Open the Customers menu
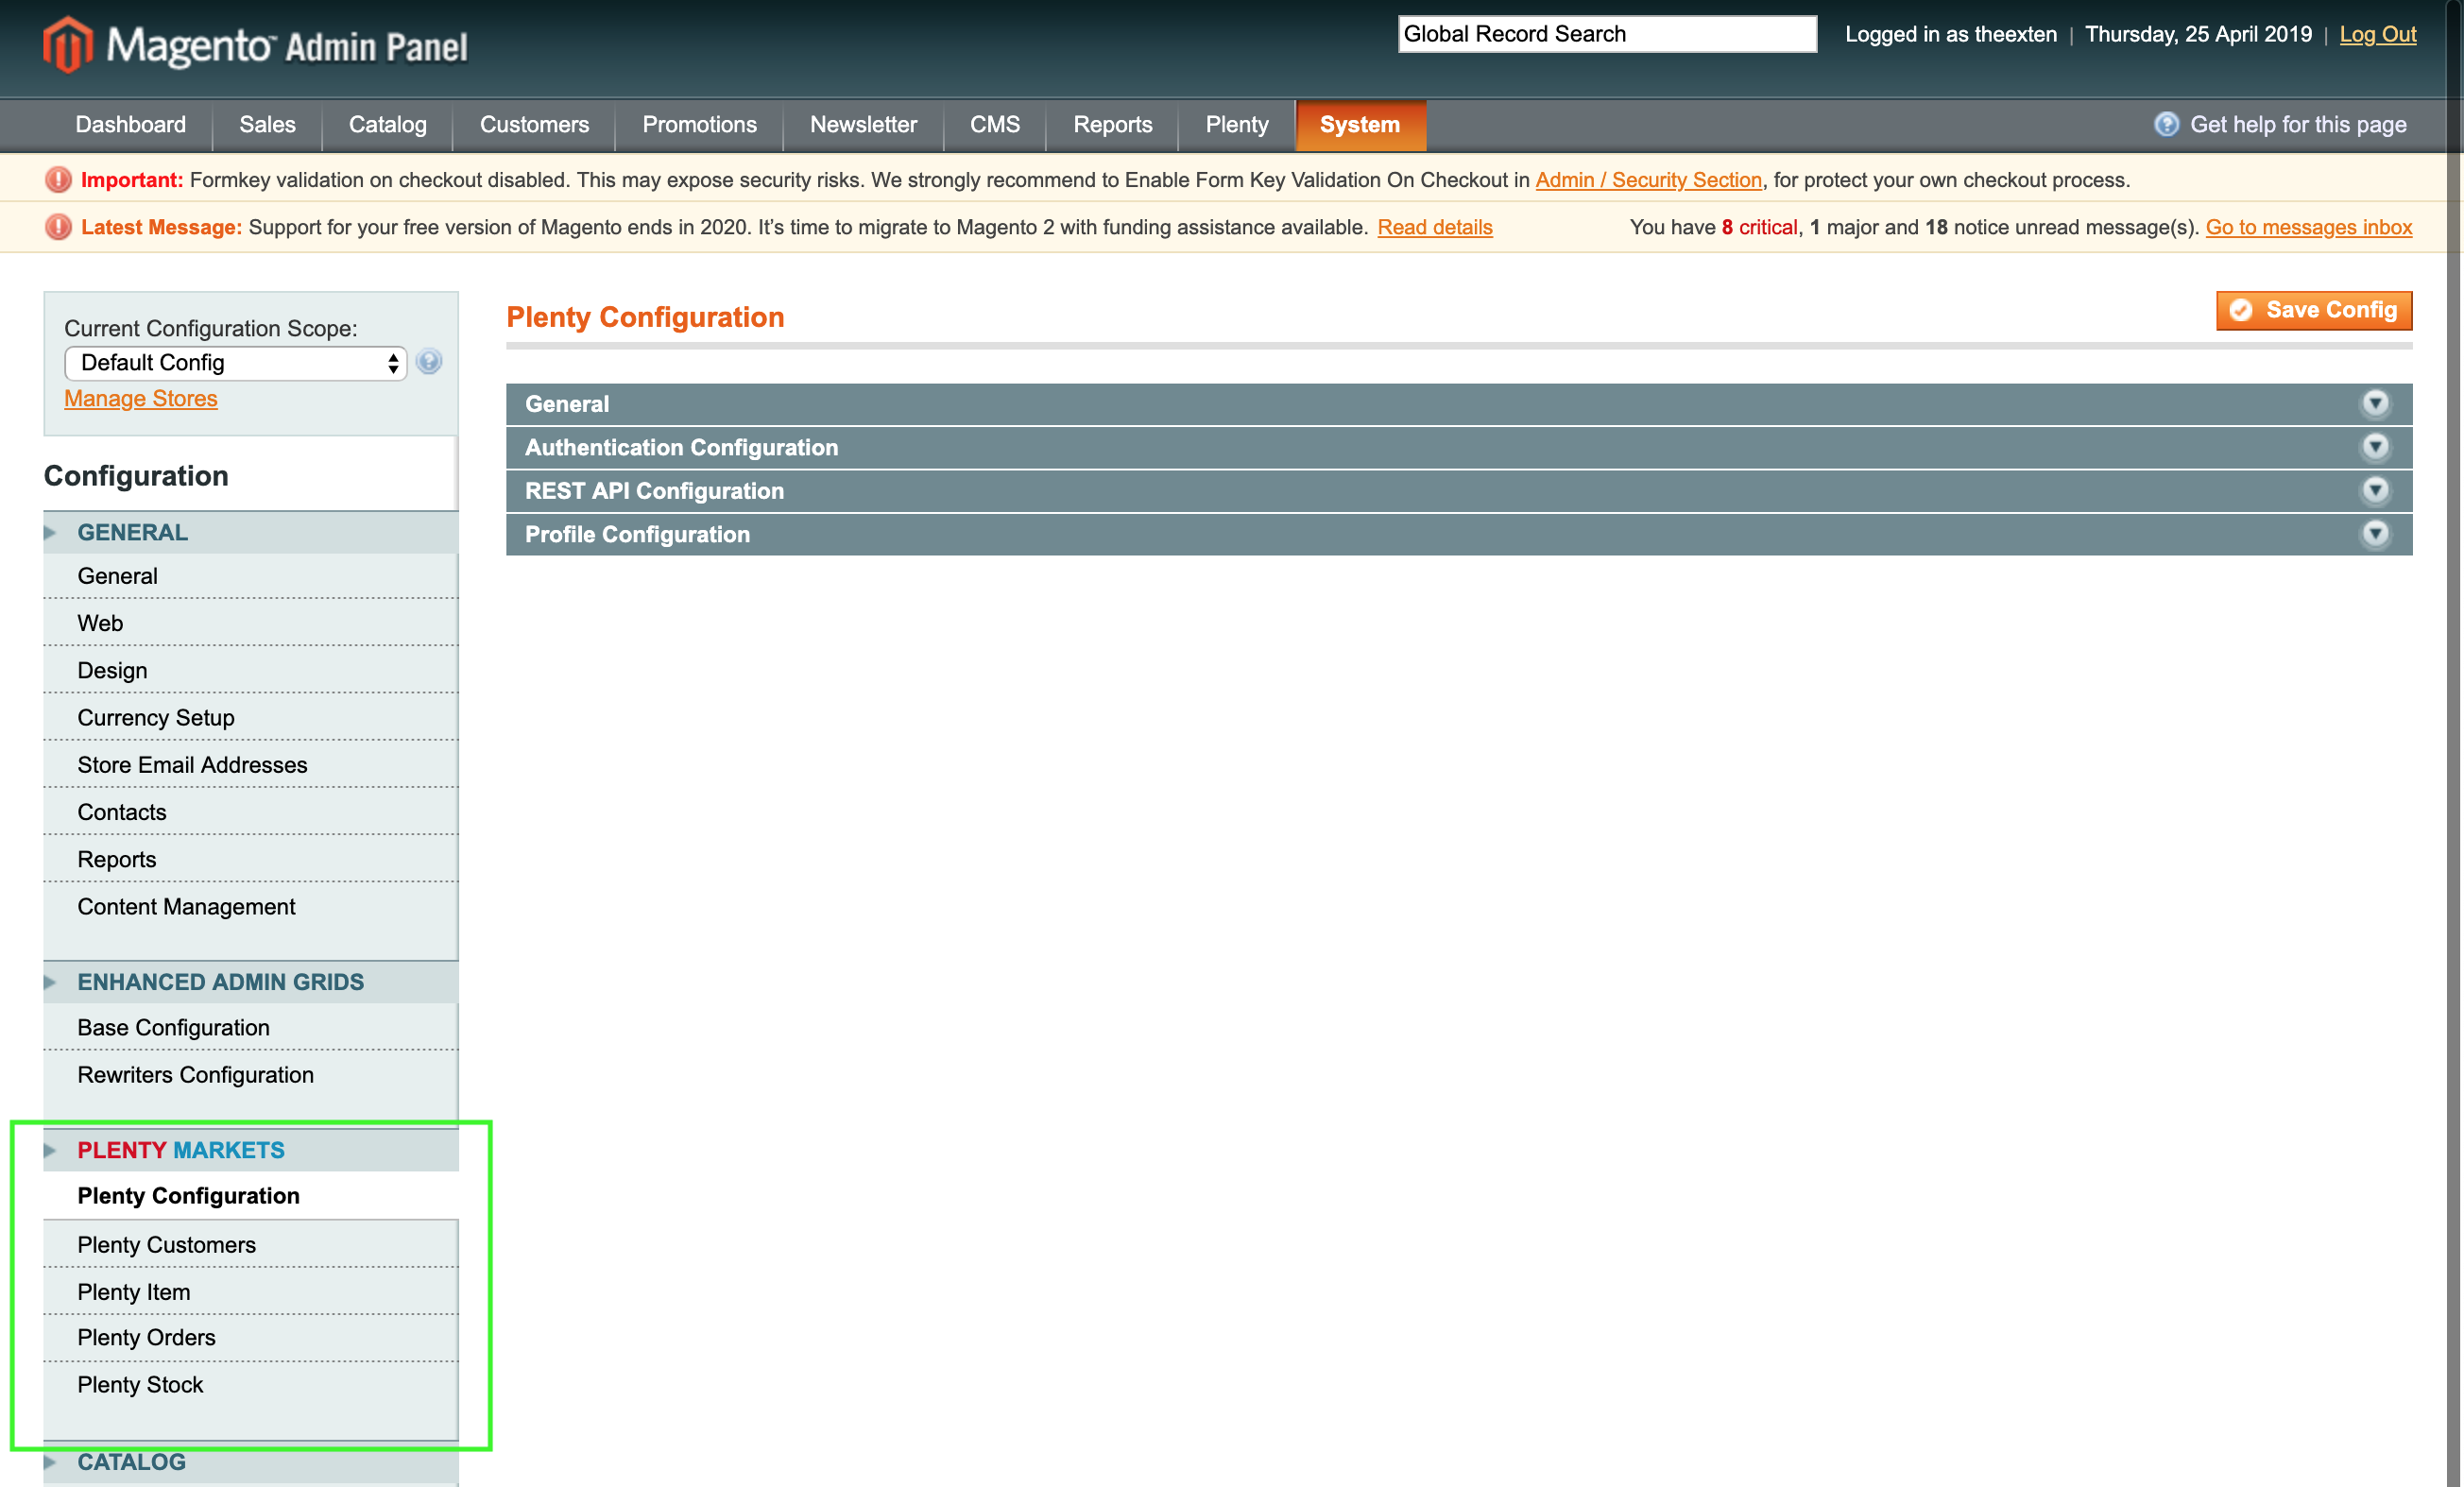 [x=534, y=125]
